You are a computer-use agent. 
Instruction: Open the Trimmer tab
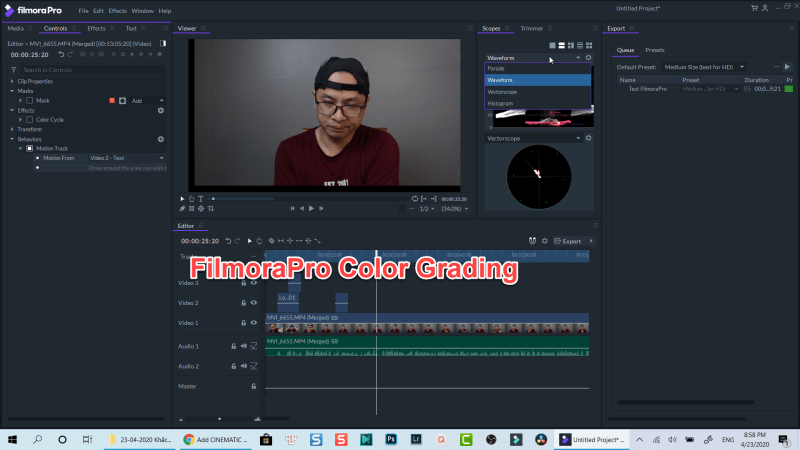(x=532, y=29)
